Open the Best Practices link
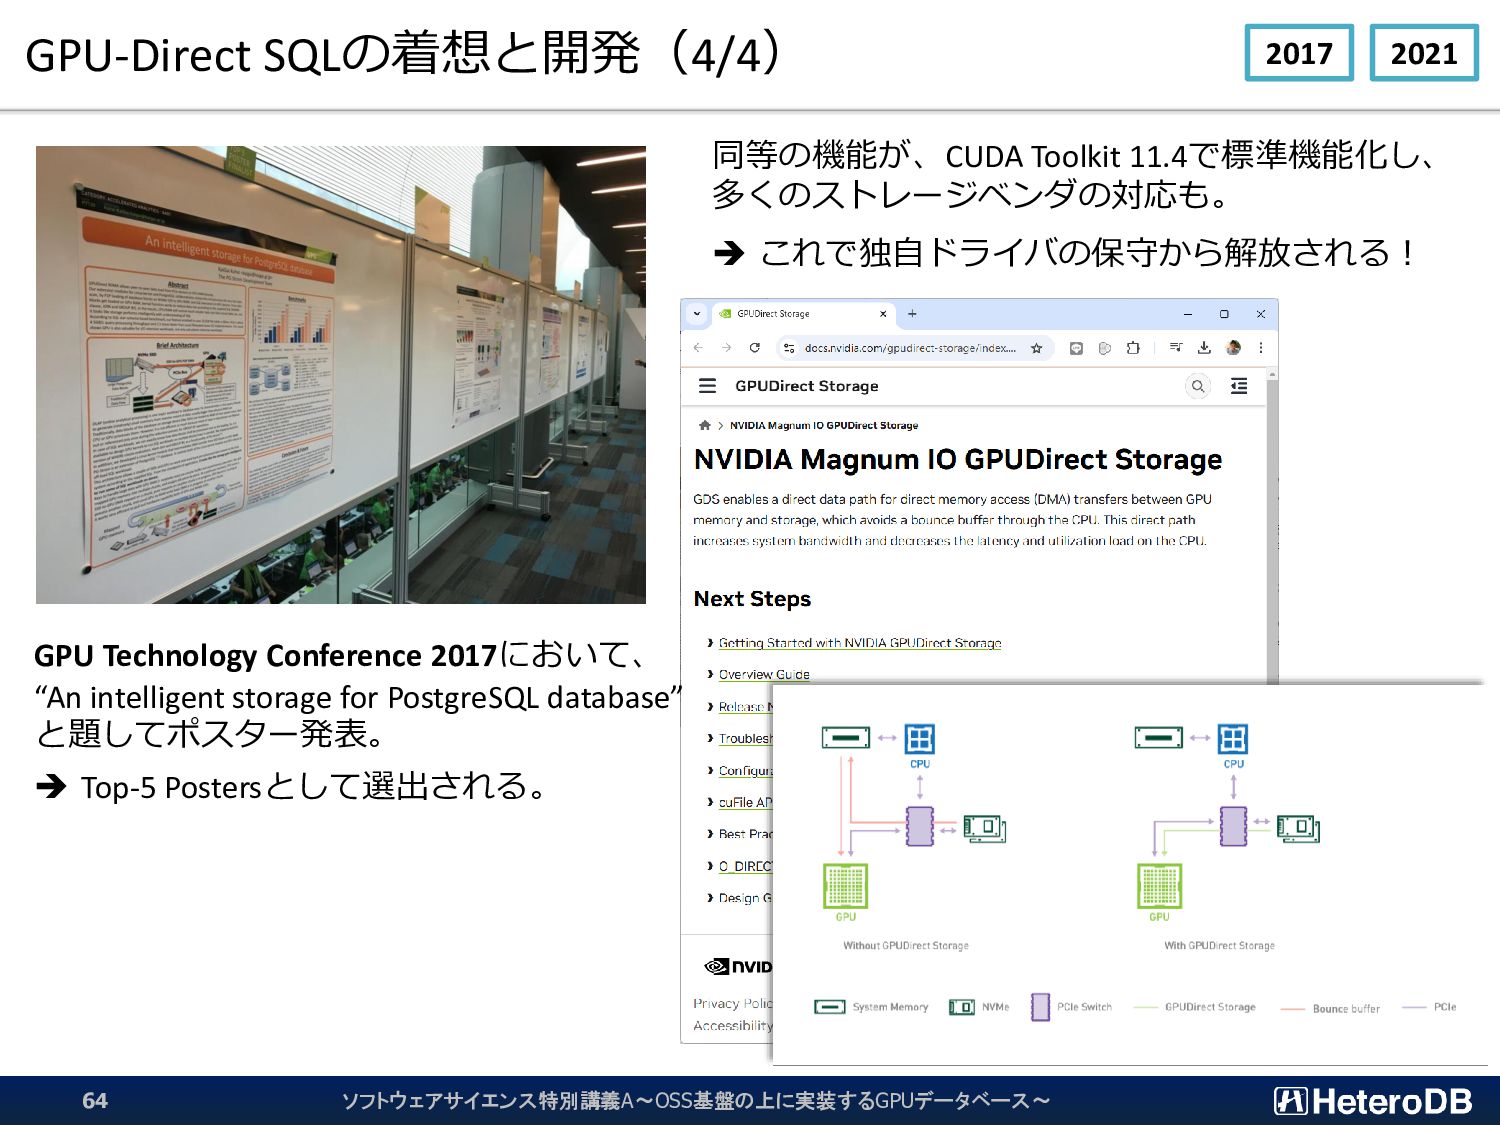The image size is (1500, 1125). (745, 834)
